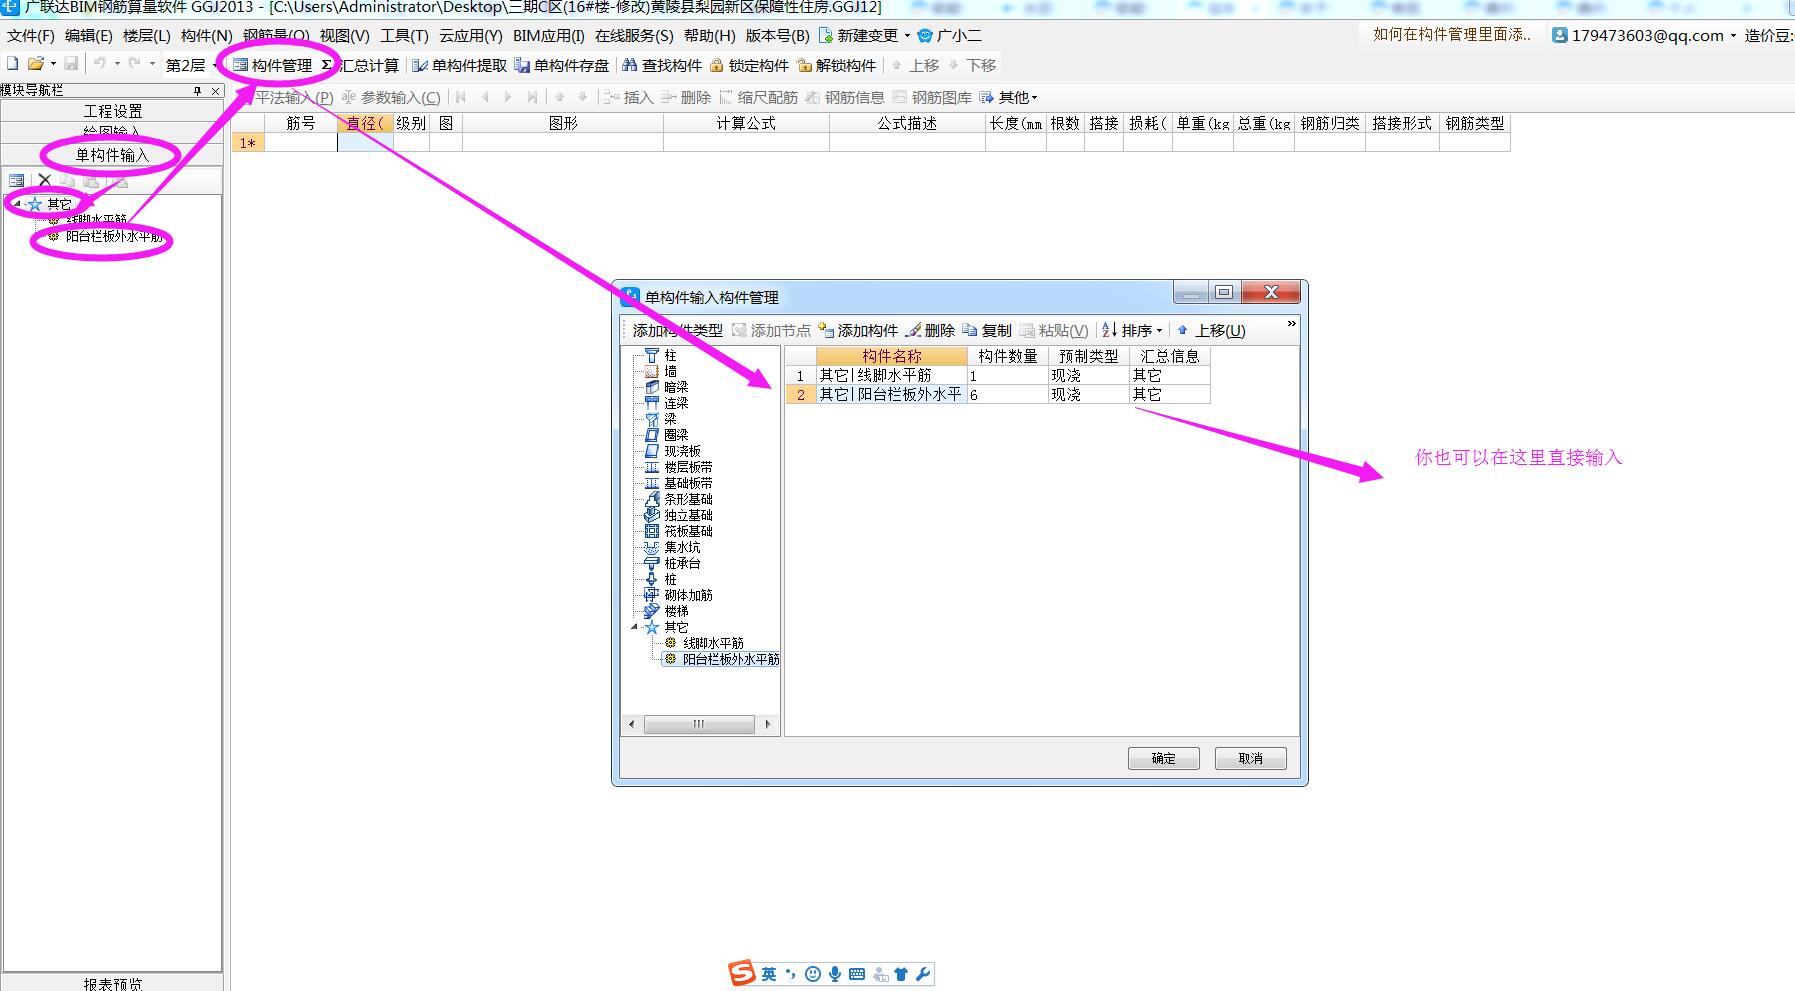Viewport: 1795px width, 991px height.
Task: Open the 帮助(H) menu
Action: click(710, 36)
